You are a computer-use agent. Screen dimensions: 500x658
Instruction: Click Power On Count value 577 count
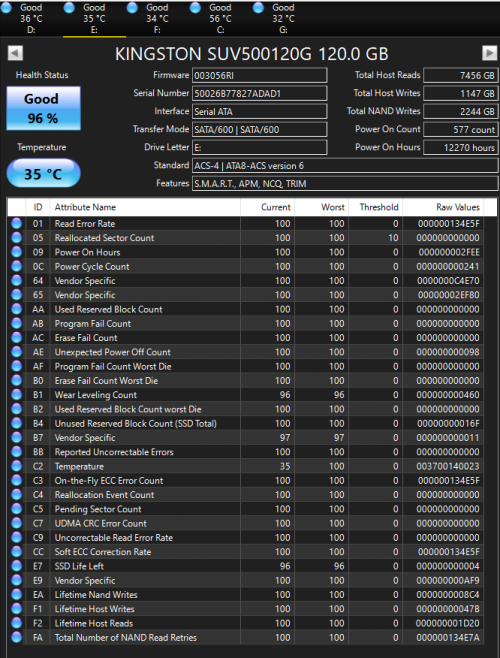461,129
